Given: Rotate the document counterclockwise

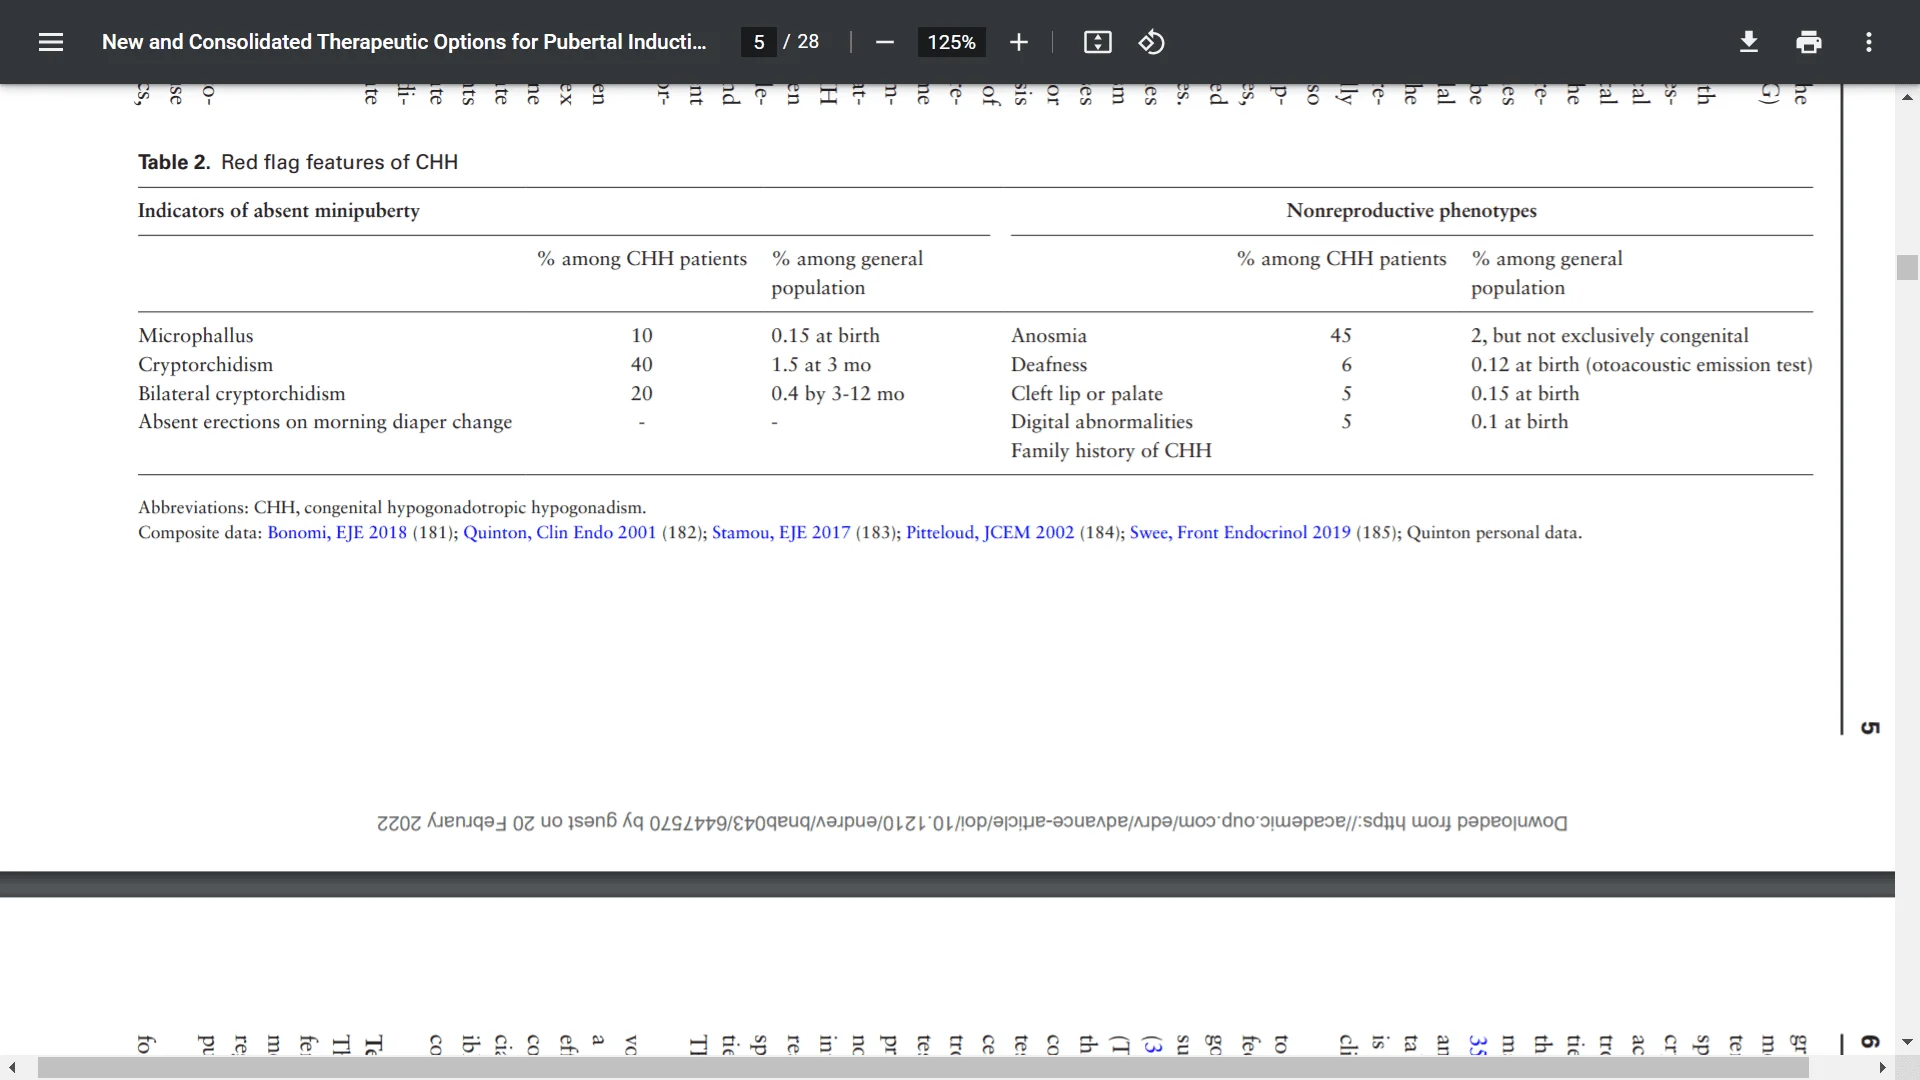Looking at the screenshot, I should click(x=1152, y=42).
